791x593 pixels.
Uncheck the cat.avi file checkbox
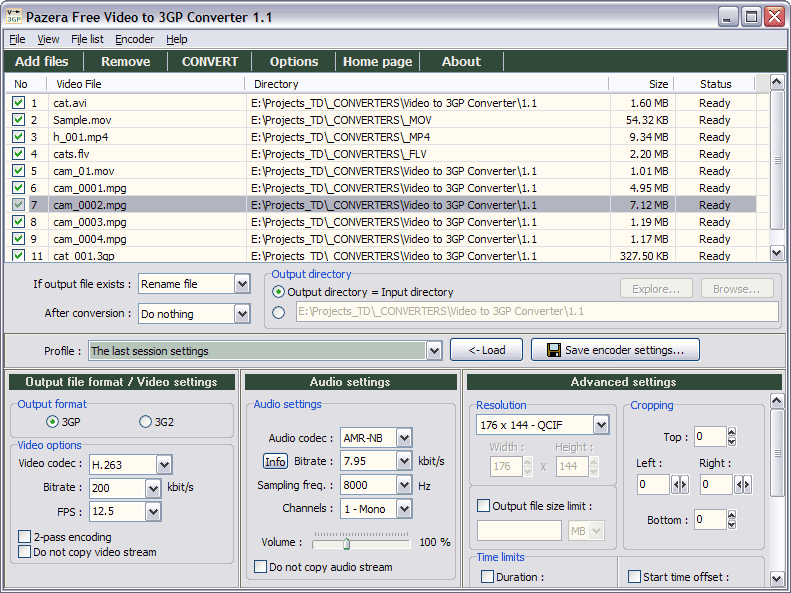point(19,103)
